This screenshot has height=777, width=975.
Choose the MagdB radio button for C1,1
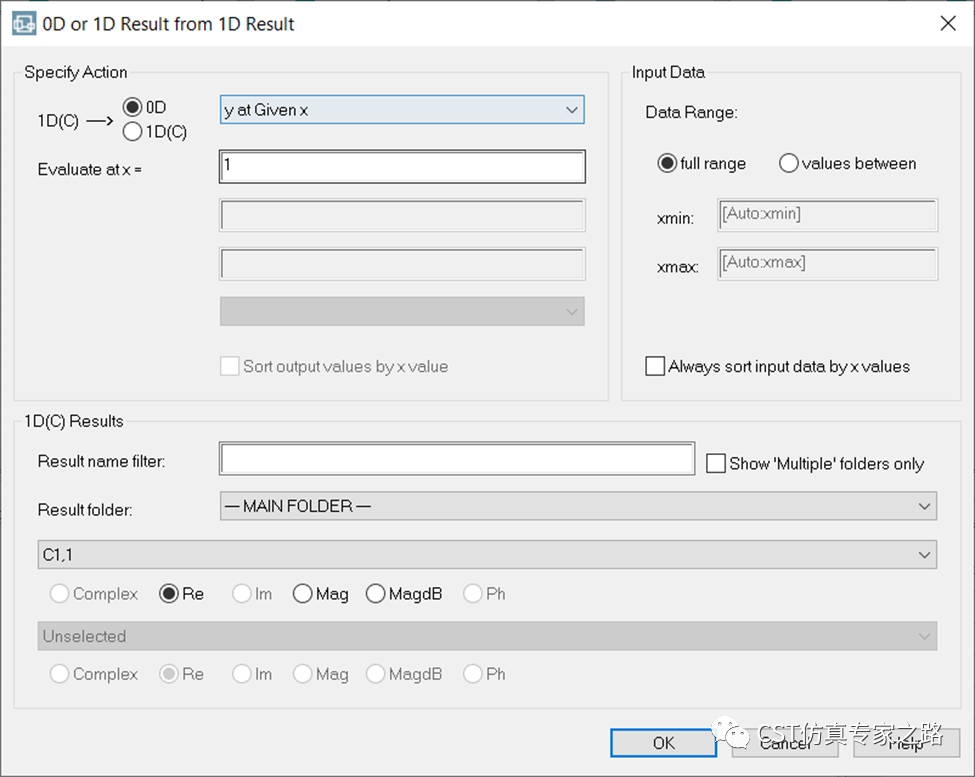point(376,594)
